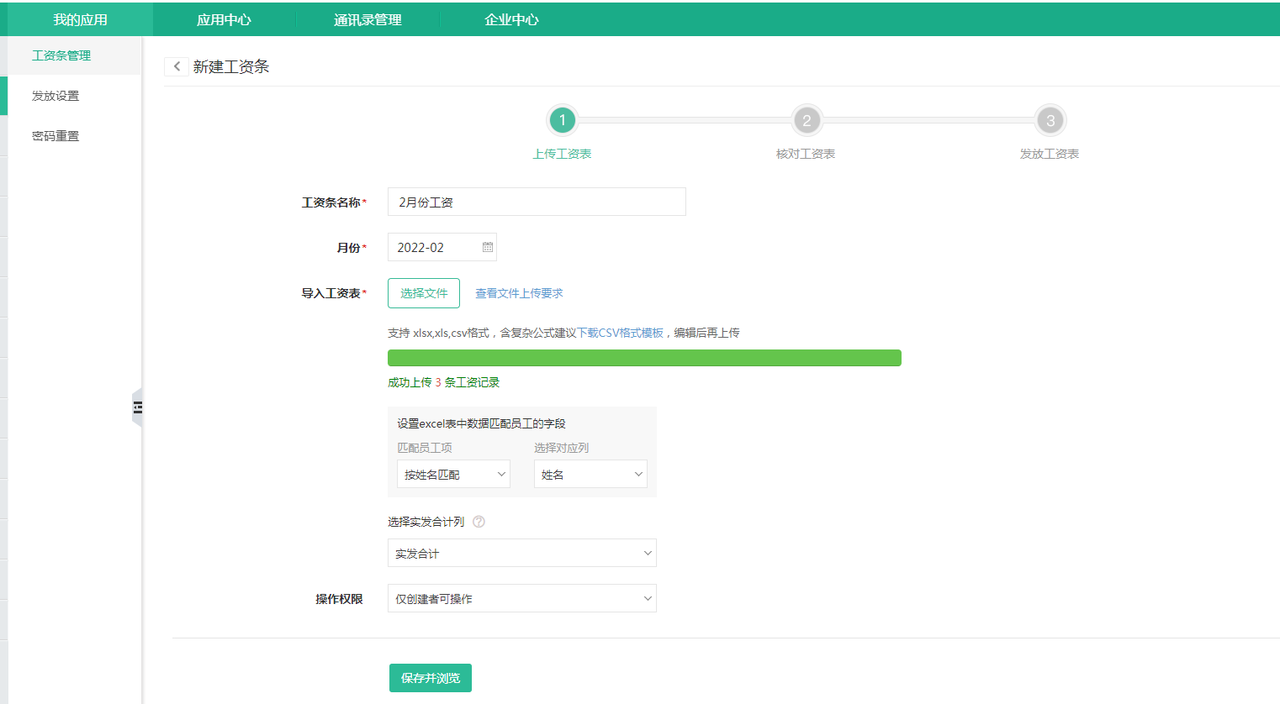
Task: Open the calendar icon in the 月份 field
Action: click(x=487, y=247)
